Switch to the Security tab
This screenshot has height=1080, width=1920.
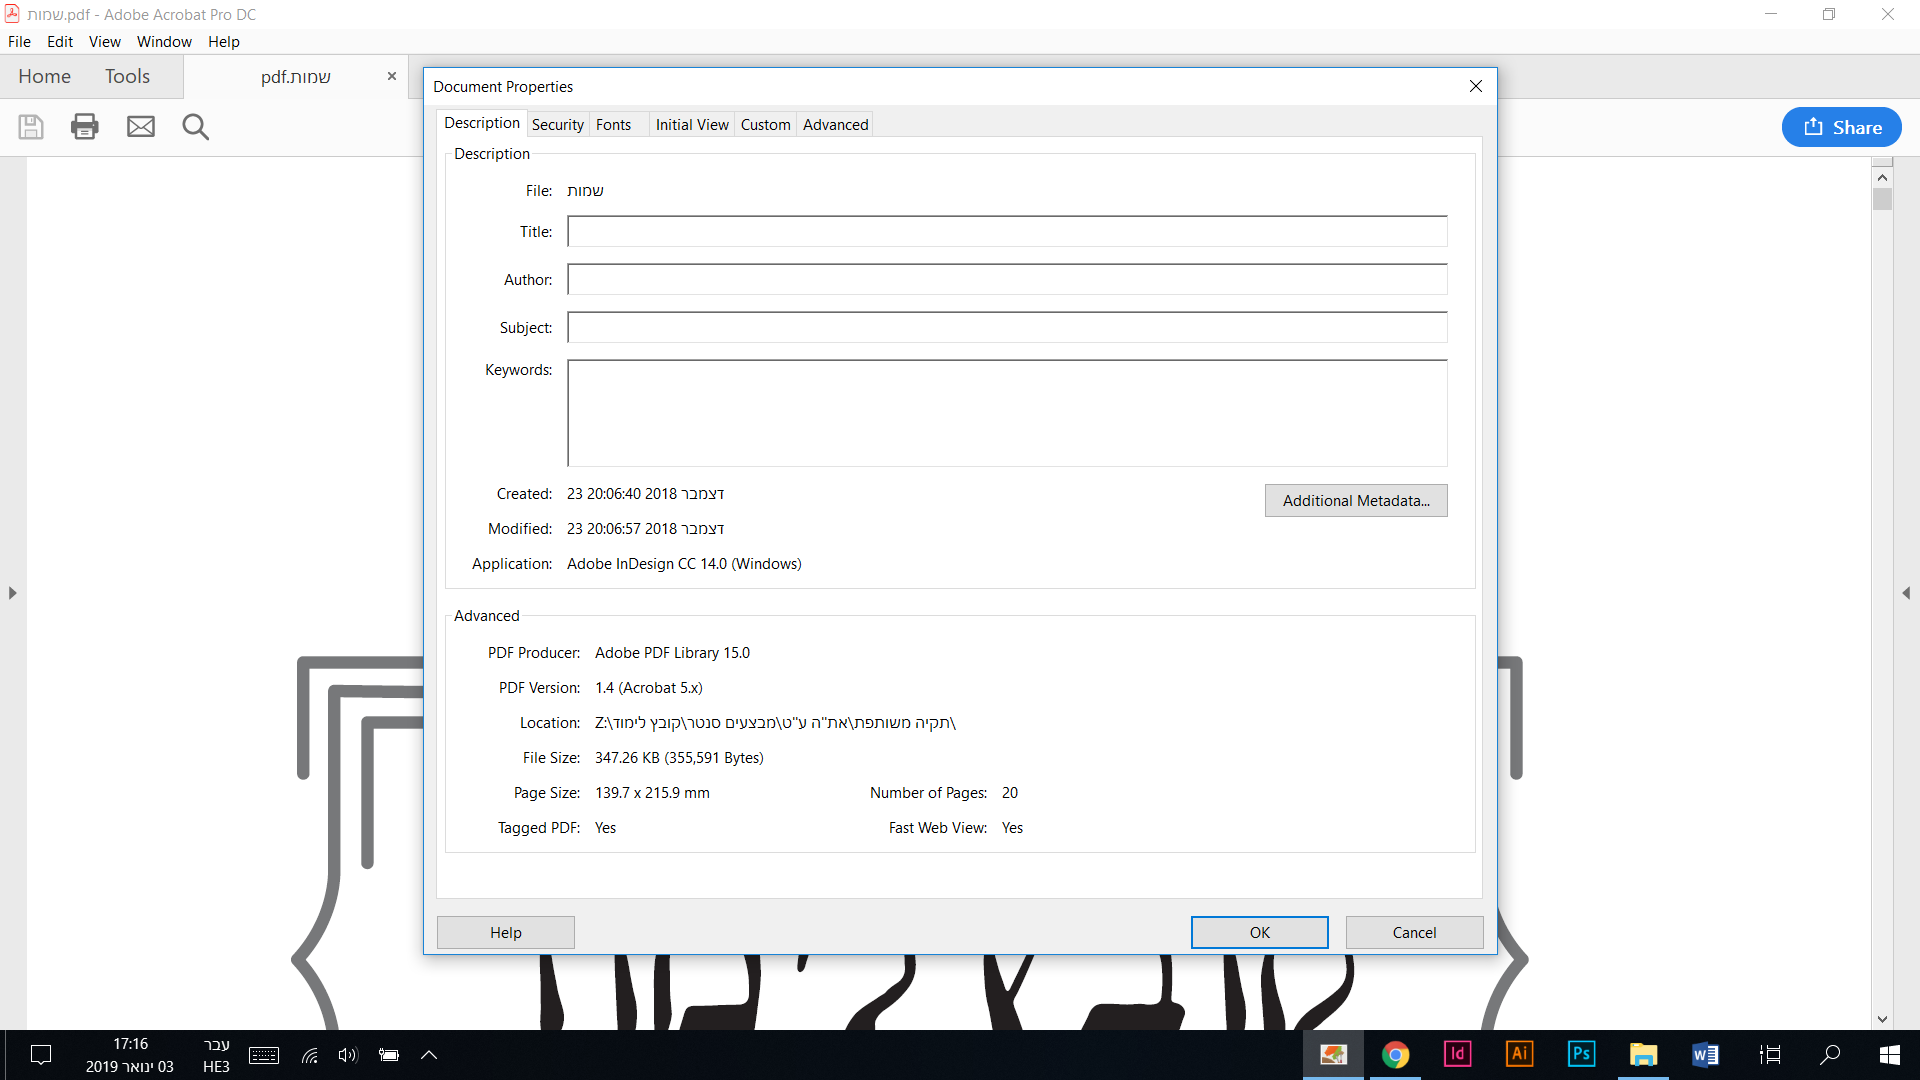click(x=557, y=125)
